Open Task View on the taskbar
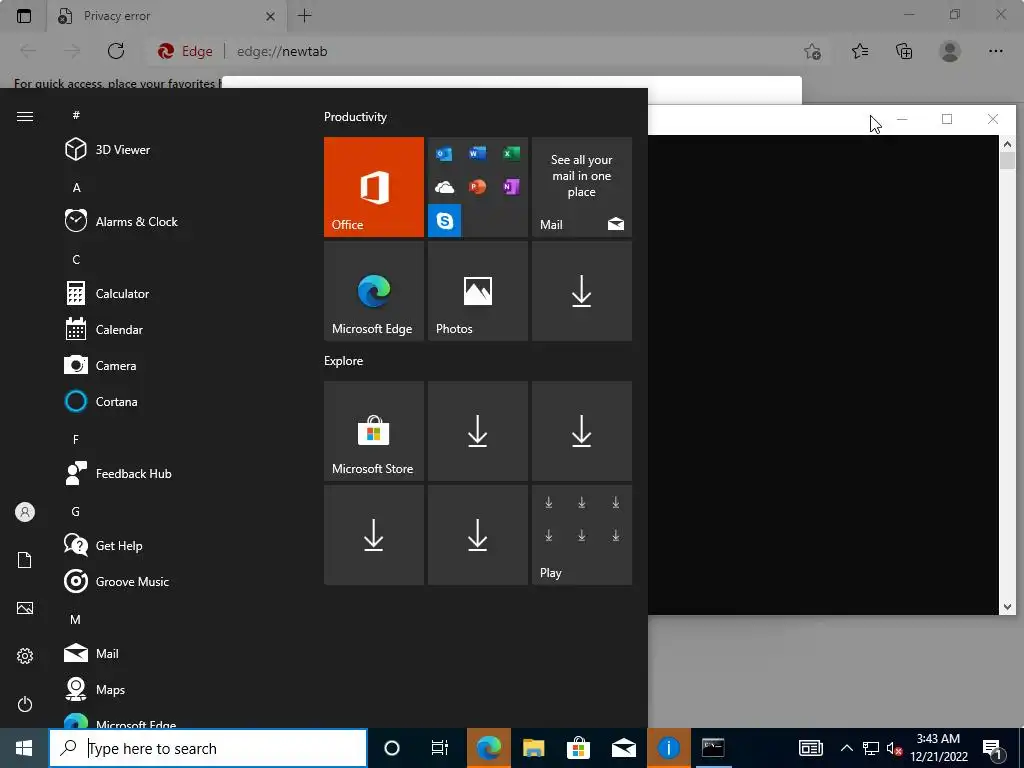Viewport: 1024px width, 768px height. [x=440, y=748]
